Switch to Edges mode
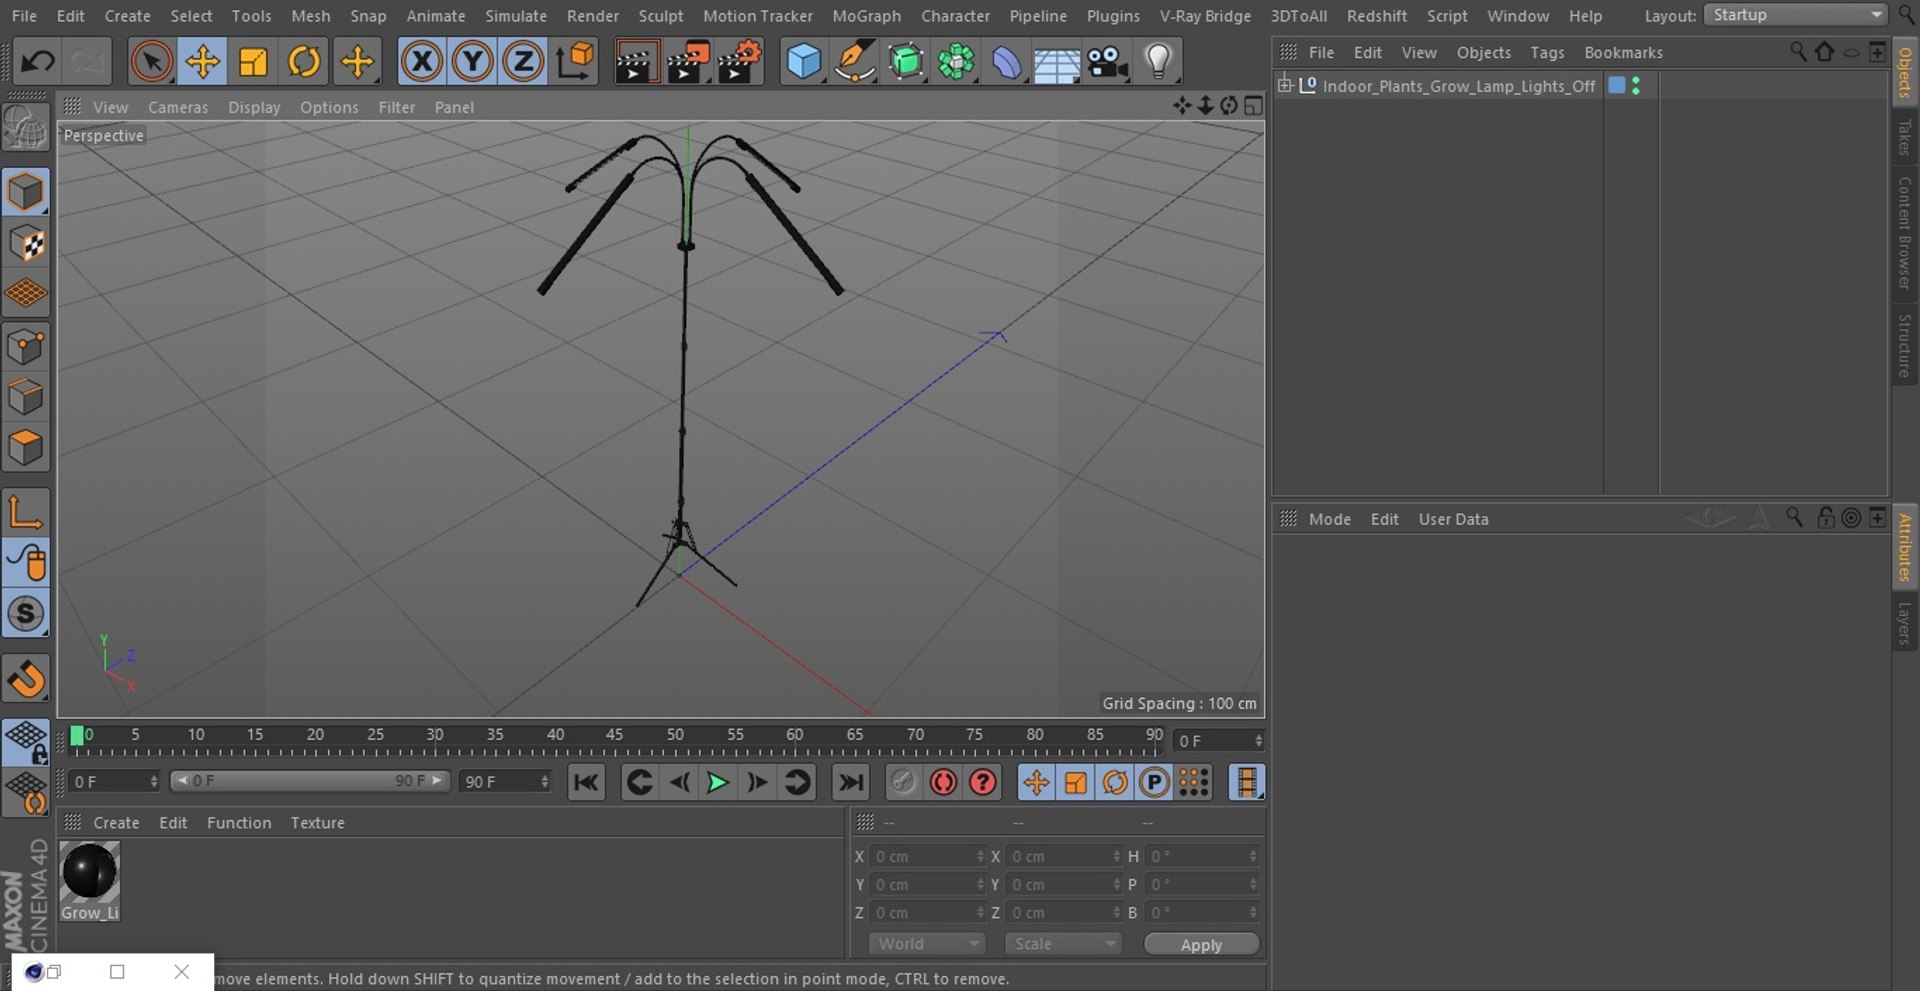This screenshot has width=1920, height=991. pos(26,397)
